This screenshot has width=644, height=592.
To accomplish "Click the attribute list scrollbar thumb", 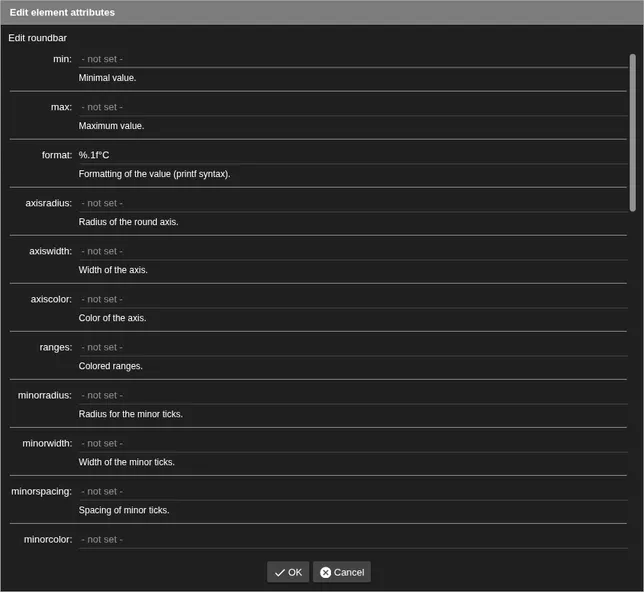I will pyautogui.click(x=632, y=133).
